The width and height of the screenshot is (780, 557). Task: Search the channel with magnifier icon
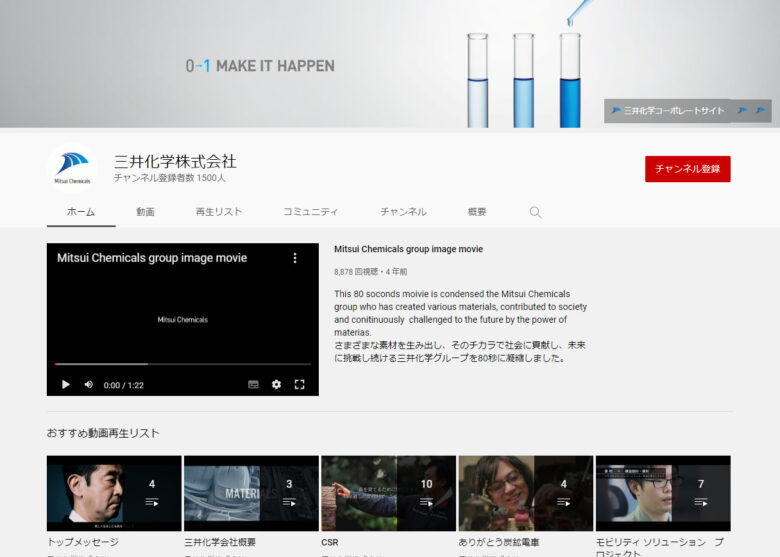coord(535,212)
